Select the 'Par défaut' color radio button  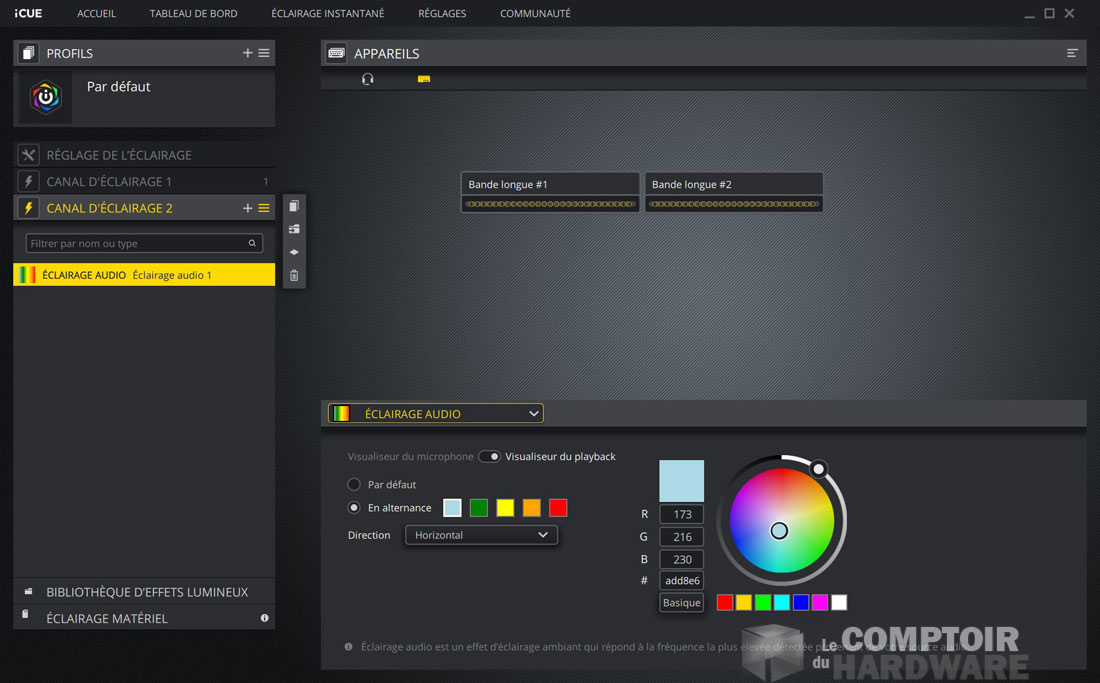coord(354,484)
